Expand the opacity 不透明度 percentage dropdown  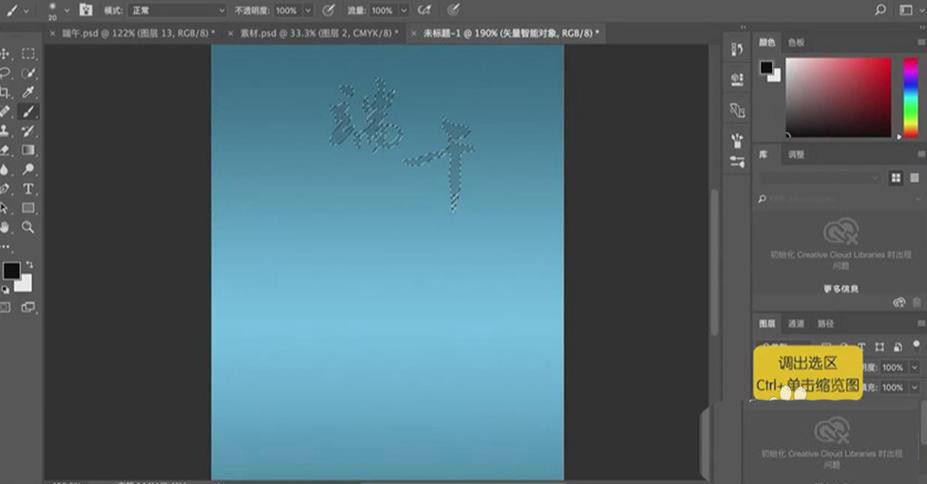pos(307,10)
